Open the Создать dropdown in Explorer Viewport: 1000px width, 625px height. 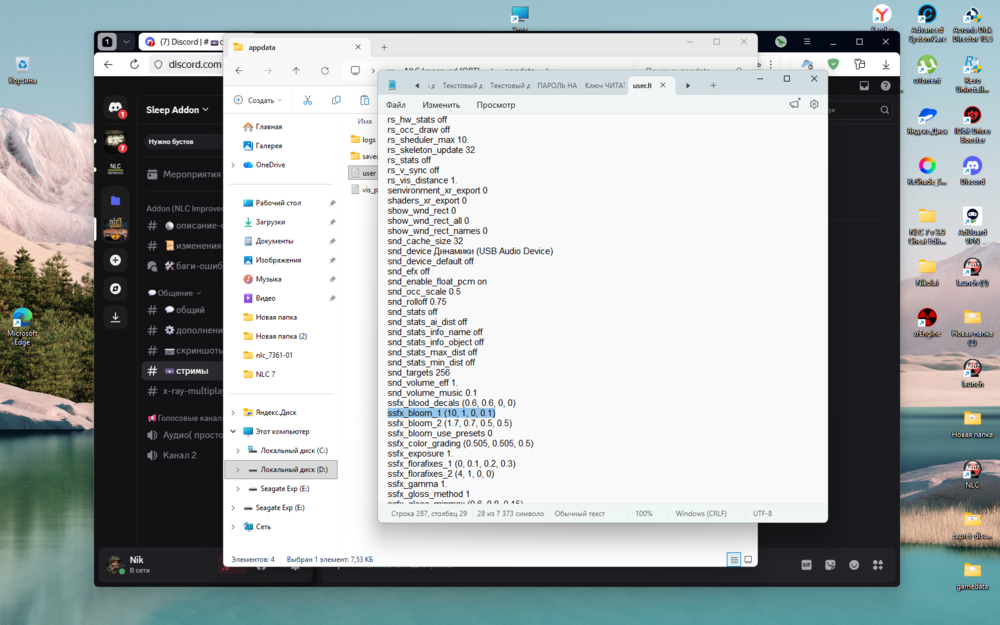pos(258,100)
